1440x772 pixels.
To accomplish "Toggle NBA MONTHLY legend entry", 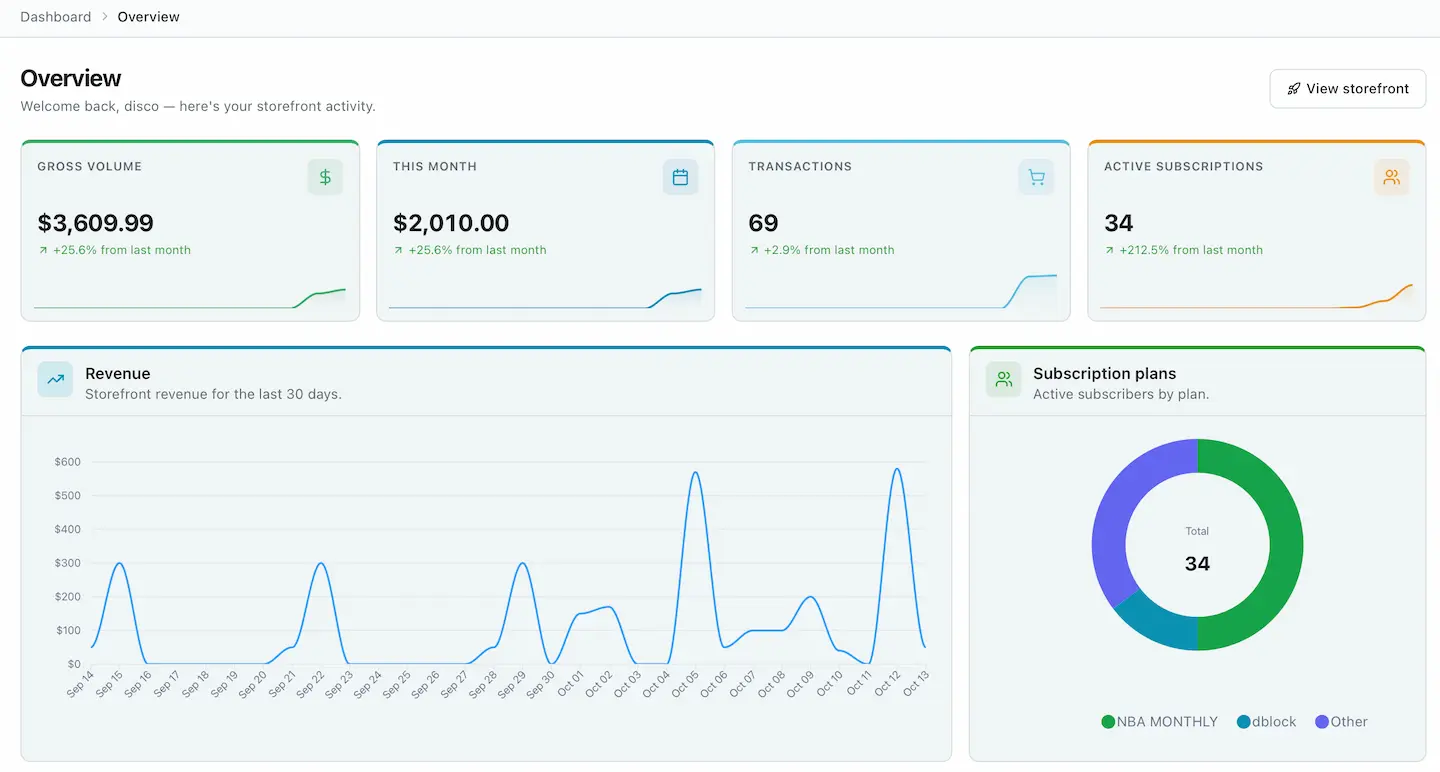I will point(1160,722).
